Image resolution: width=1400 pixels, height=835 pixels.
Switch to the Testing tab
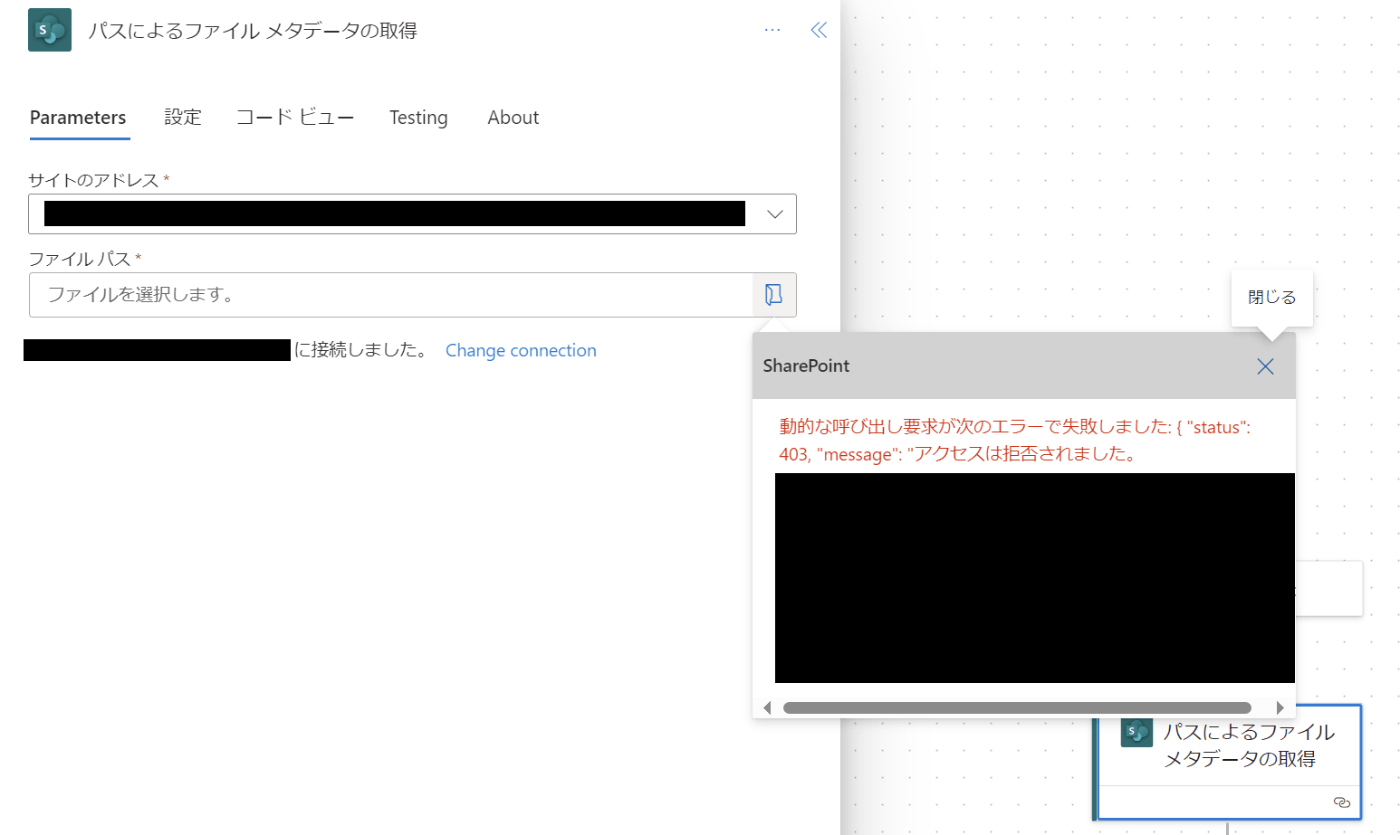pyautogui.click(x=419, y=117)
